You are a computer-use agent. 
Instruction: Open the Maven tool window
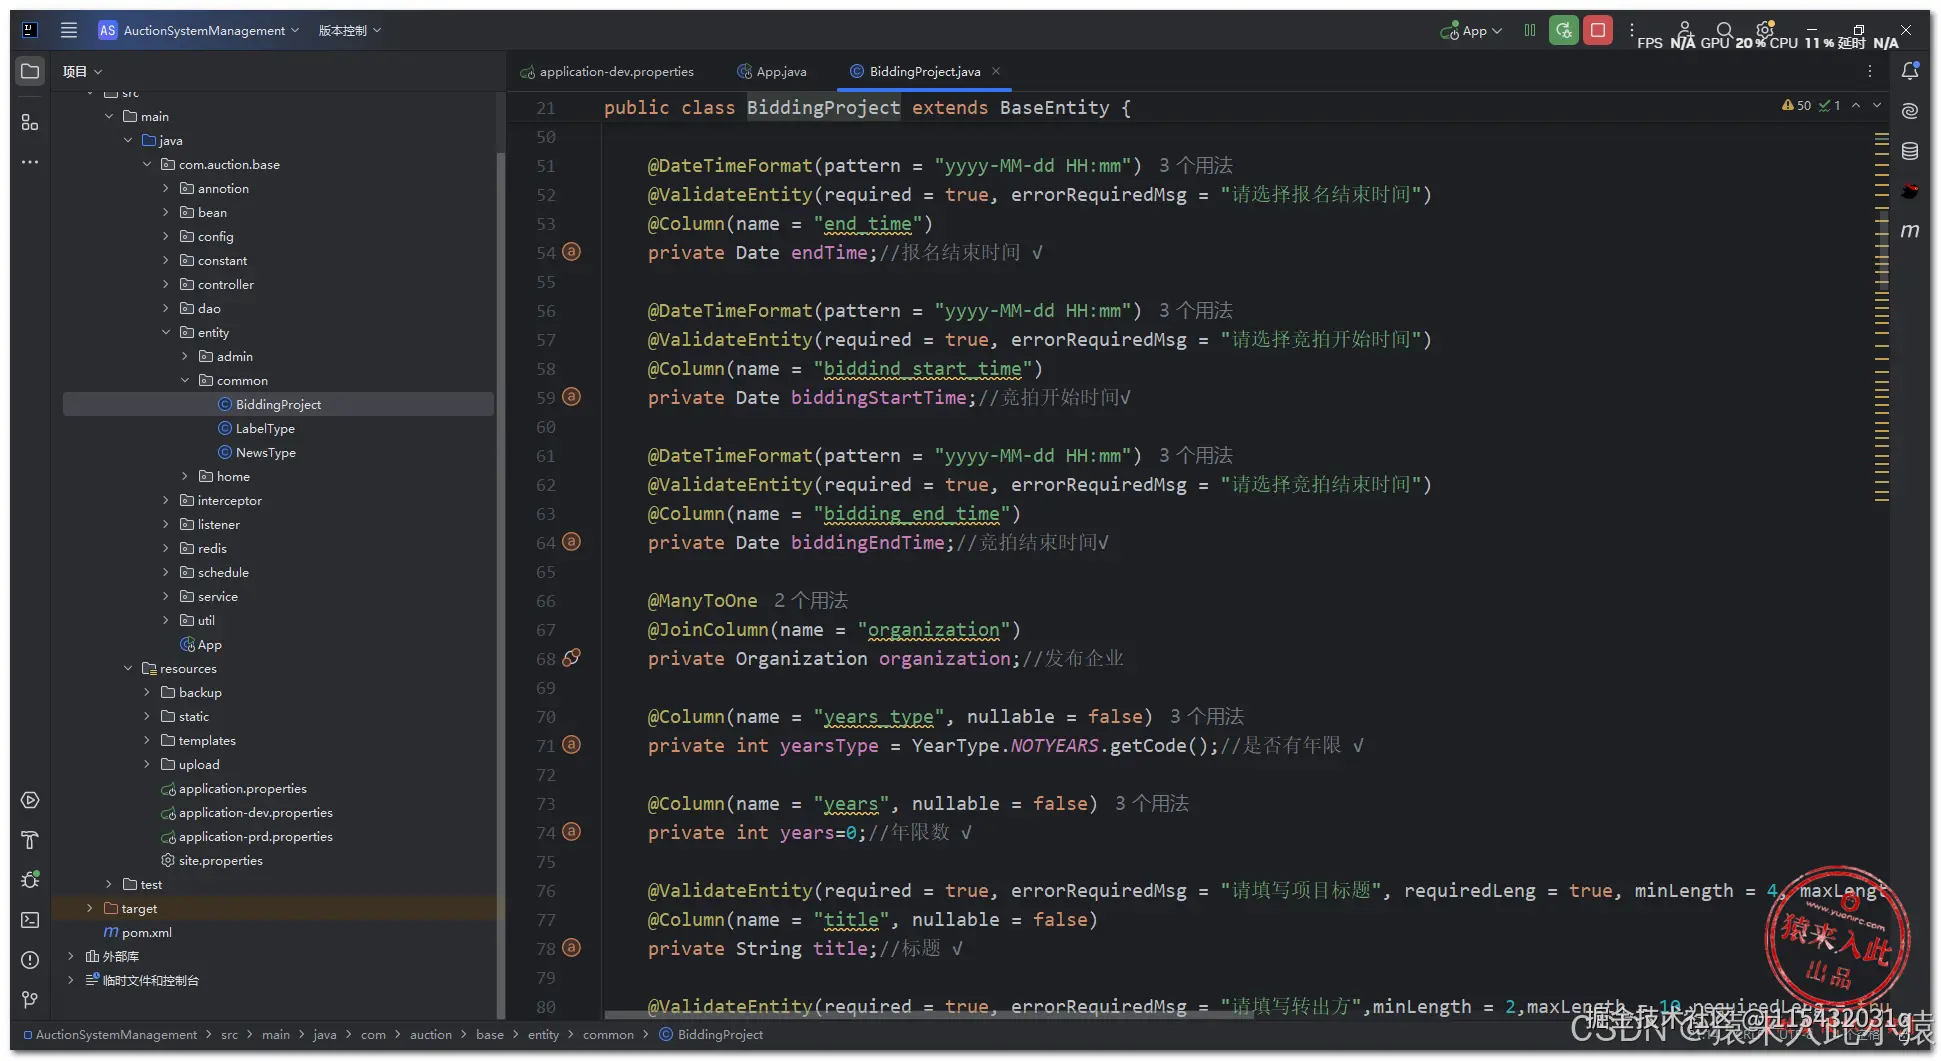(x=1910, y=231)
